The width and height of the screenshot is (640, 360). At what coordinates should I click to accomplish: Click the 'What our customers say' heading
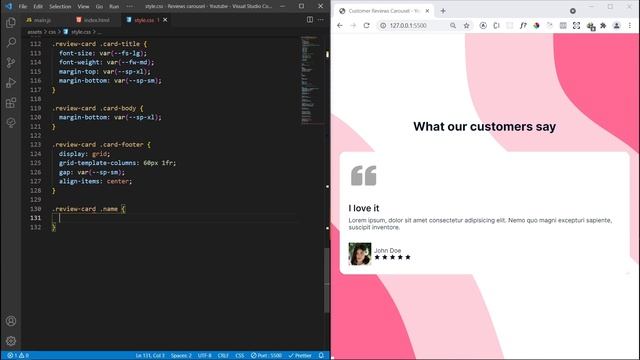[484, 127]
